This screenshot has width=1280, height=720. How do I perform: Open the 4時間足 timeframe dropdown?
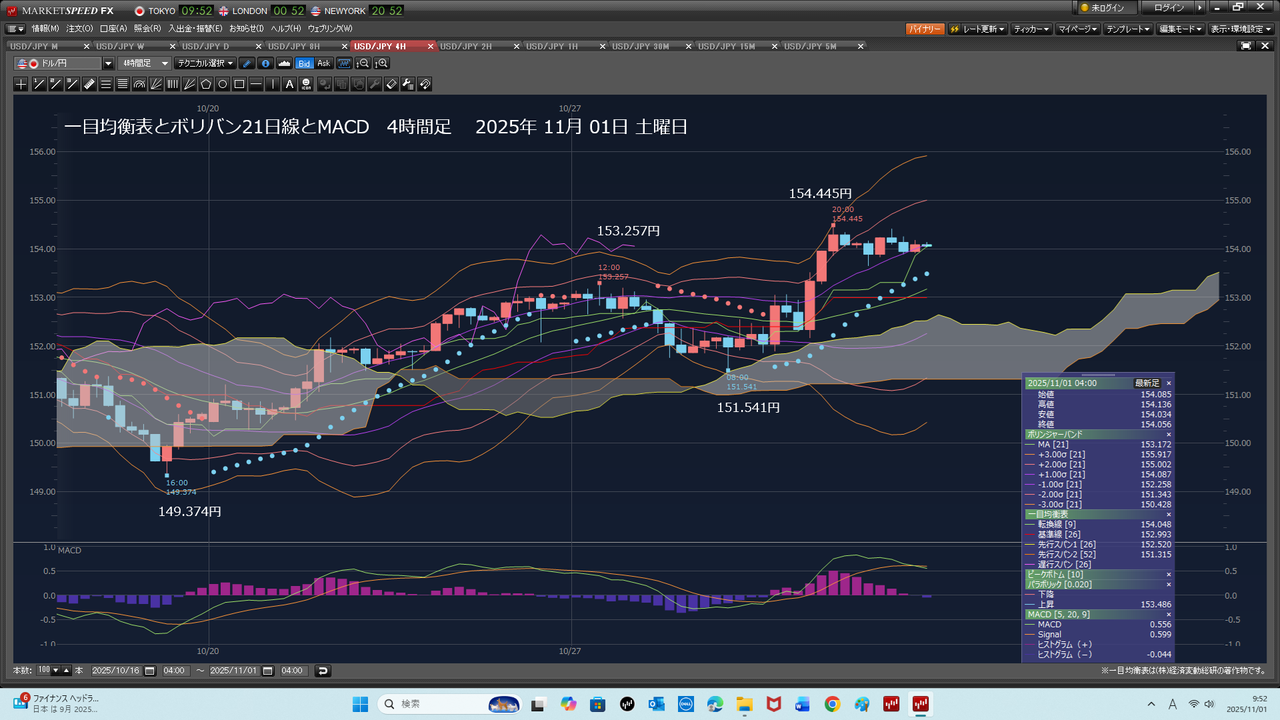pos(142,63)
